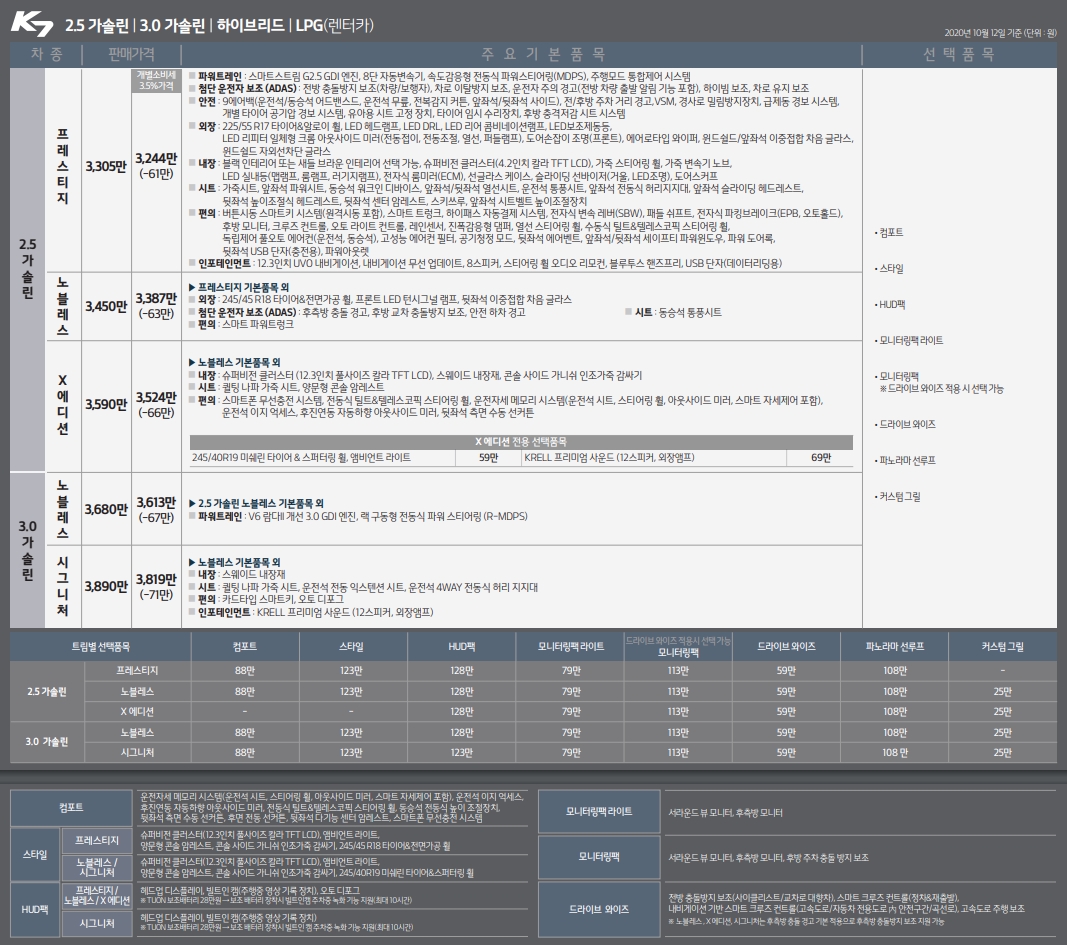Click '▶ 2.5 가솔린 노블레스 기본품목 외' heading

point(257,503)
